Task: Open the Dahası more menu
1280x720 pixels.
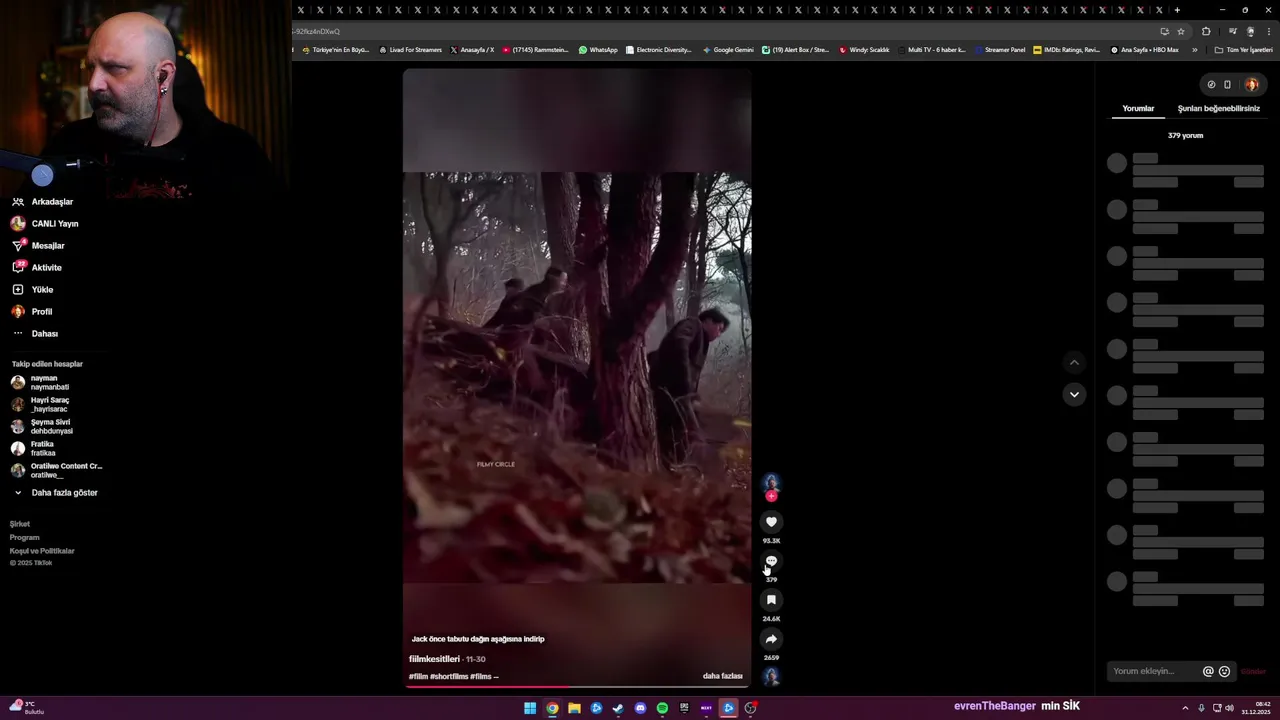Action: pos(34,334)
